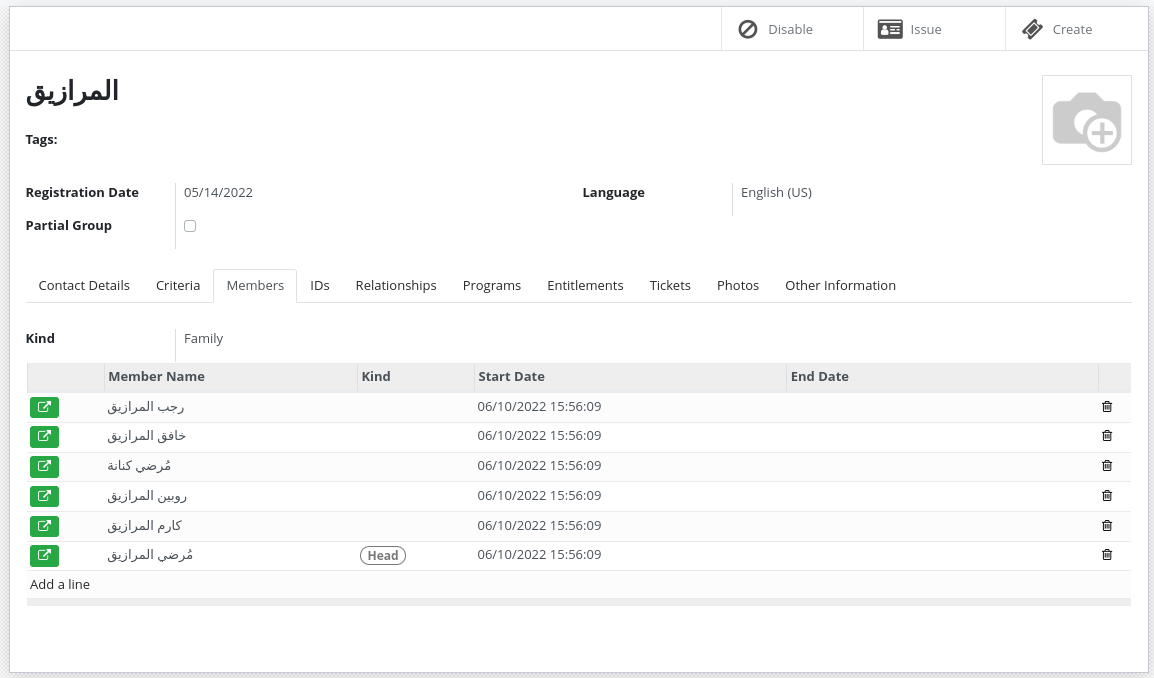
Task: Toggle the Partial Group checkbox
Action: tap(190, 226)
